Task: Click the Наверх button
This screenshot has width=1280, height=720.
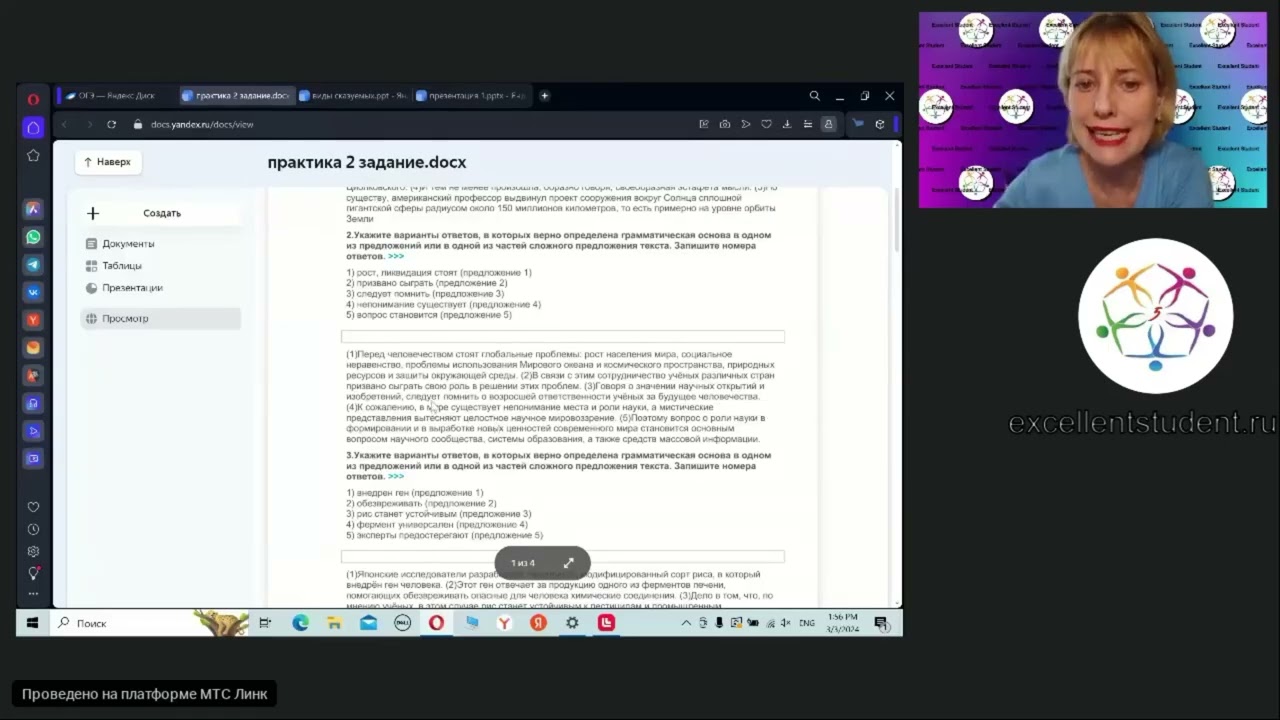Action: pos(108,162)
